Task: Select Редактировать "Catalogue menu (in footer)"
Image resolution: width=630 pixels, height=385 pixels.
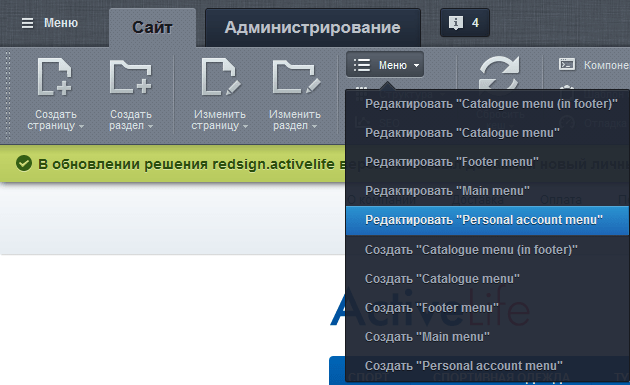Action: 488,104
